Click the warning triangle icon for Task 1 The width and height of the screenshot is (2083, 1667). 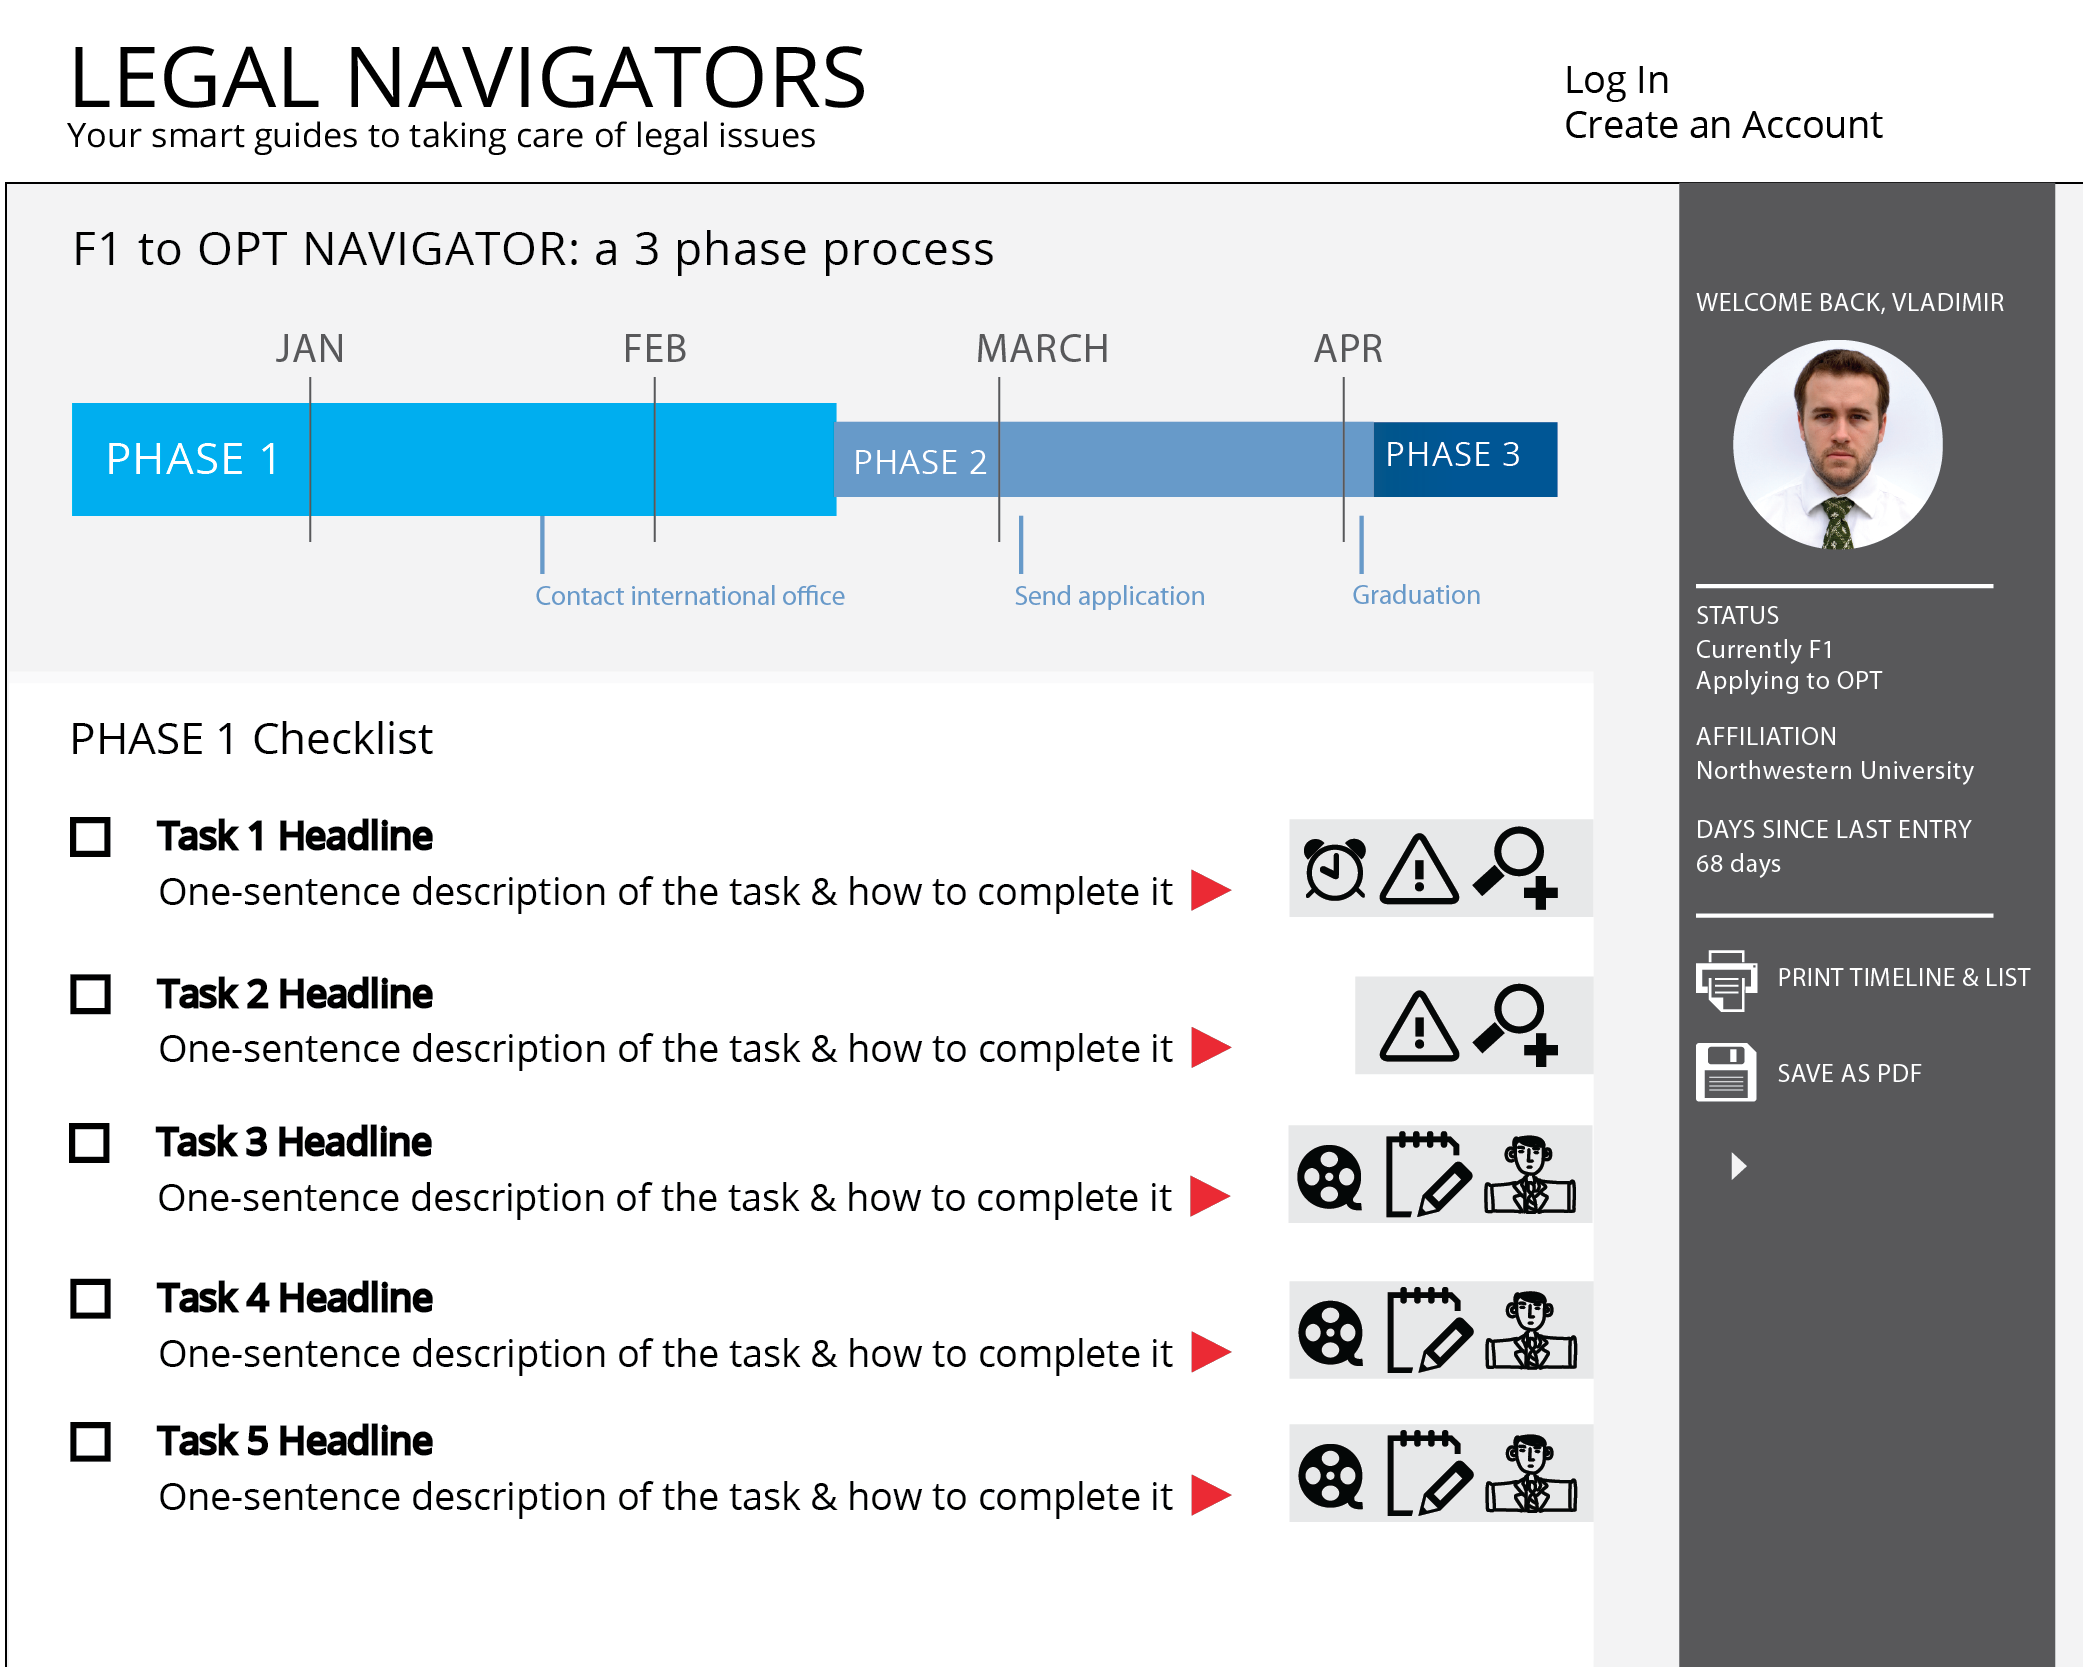(1419, 869)
